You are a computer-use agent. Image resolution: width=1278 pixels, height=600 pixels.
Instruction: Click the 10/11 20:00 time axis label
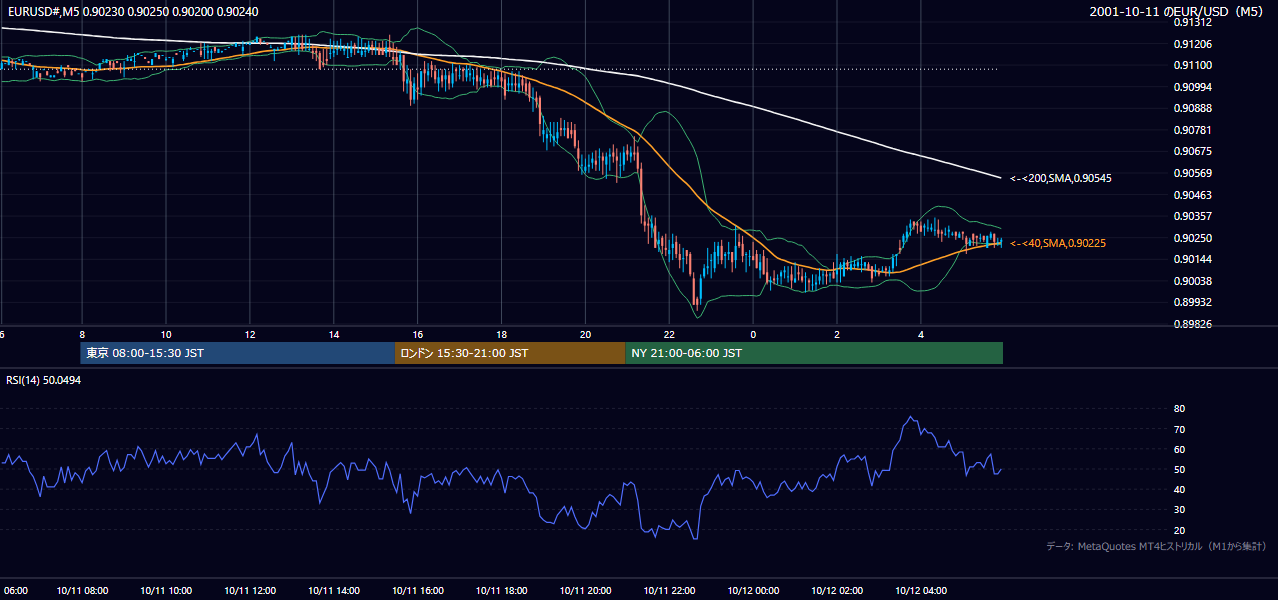click(x=586, y=590)
